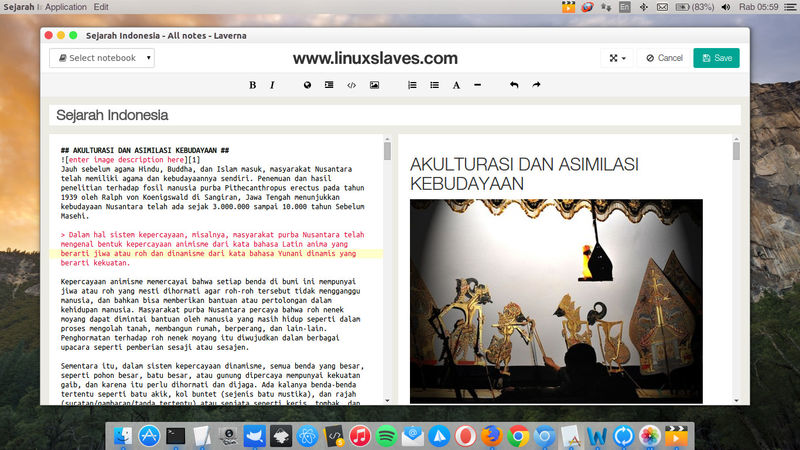Click the wayang image in the preview
Screen dimensions: 800x450
(556, 301)
